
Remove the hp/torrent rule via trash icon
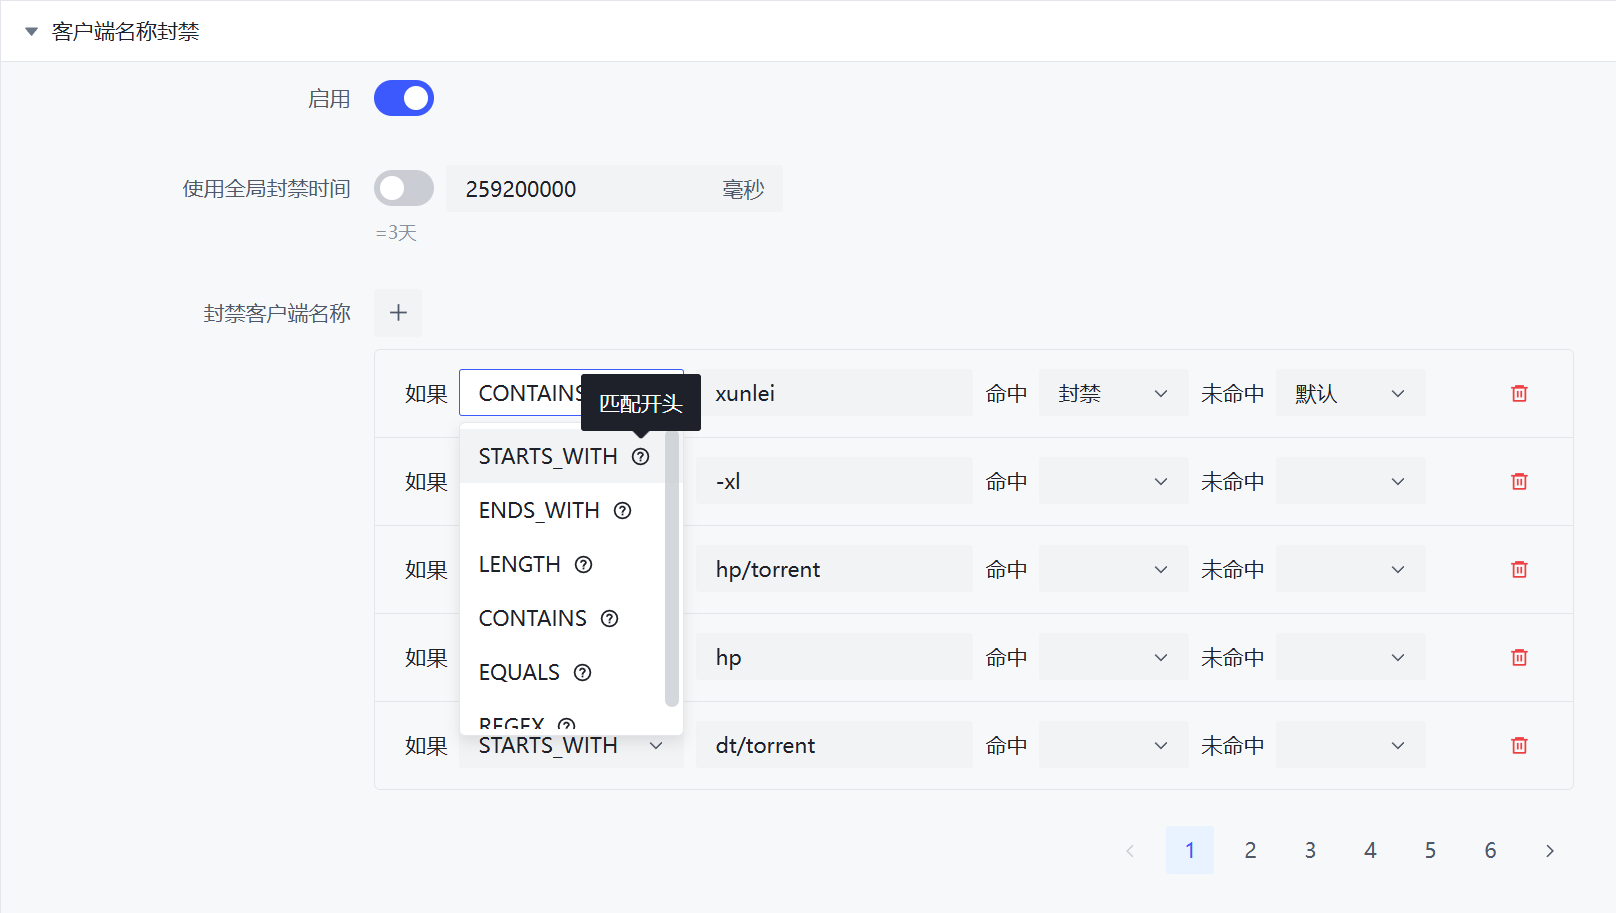click(1519, 570)
